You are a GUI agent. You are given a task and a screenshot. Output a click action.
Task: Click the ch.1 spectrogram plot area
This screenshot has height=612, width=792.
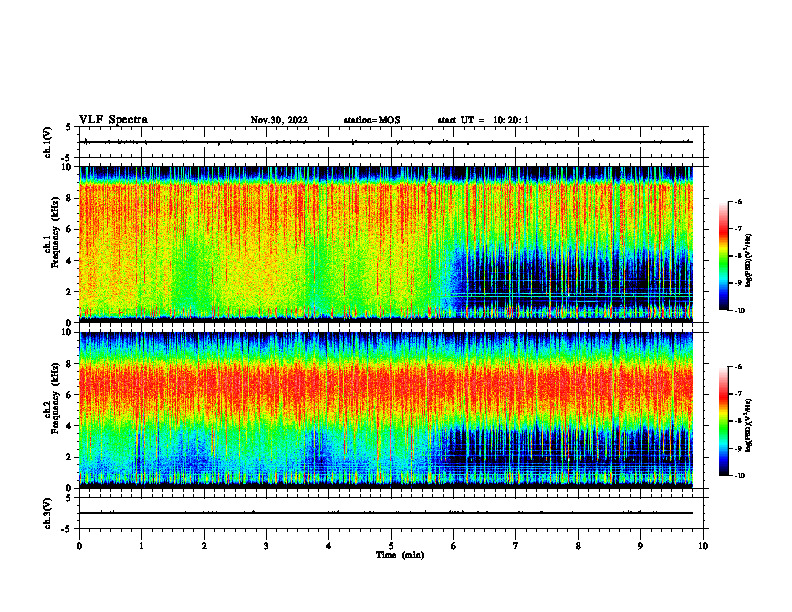391,244
